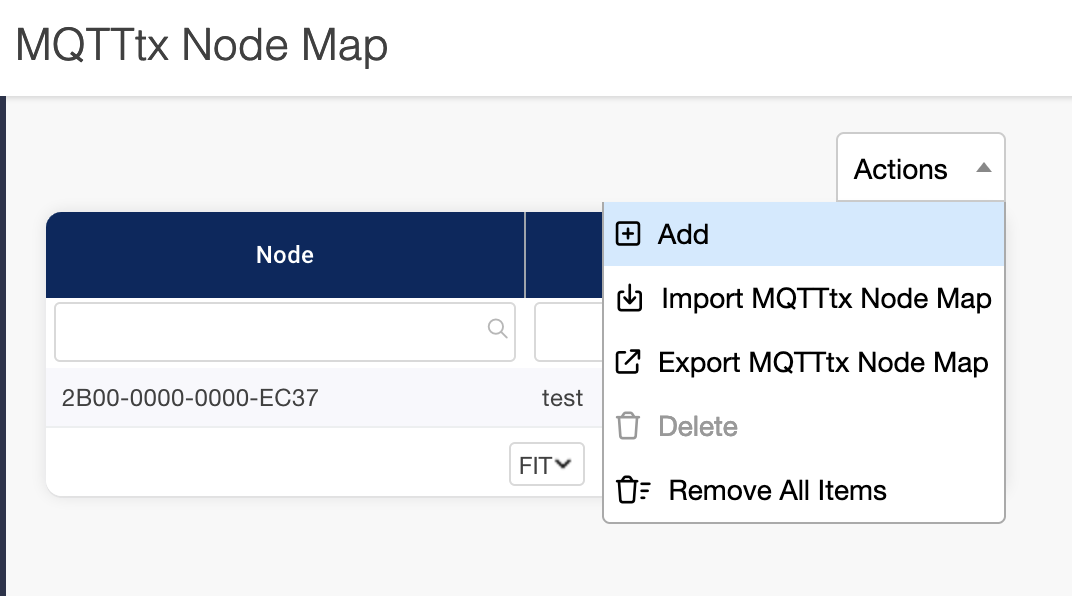Click the Import download-arrow icon
This screenshot has height=596, width=1072.
coord(629,299)
